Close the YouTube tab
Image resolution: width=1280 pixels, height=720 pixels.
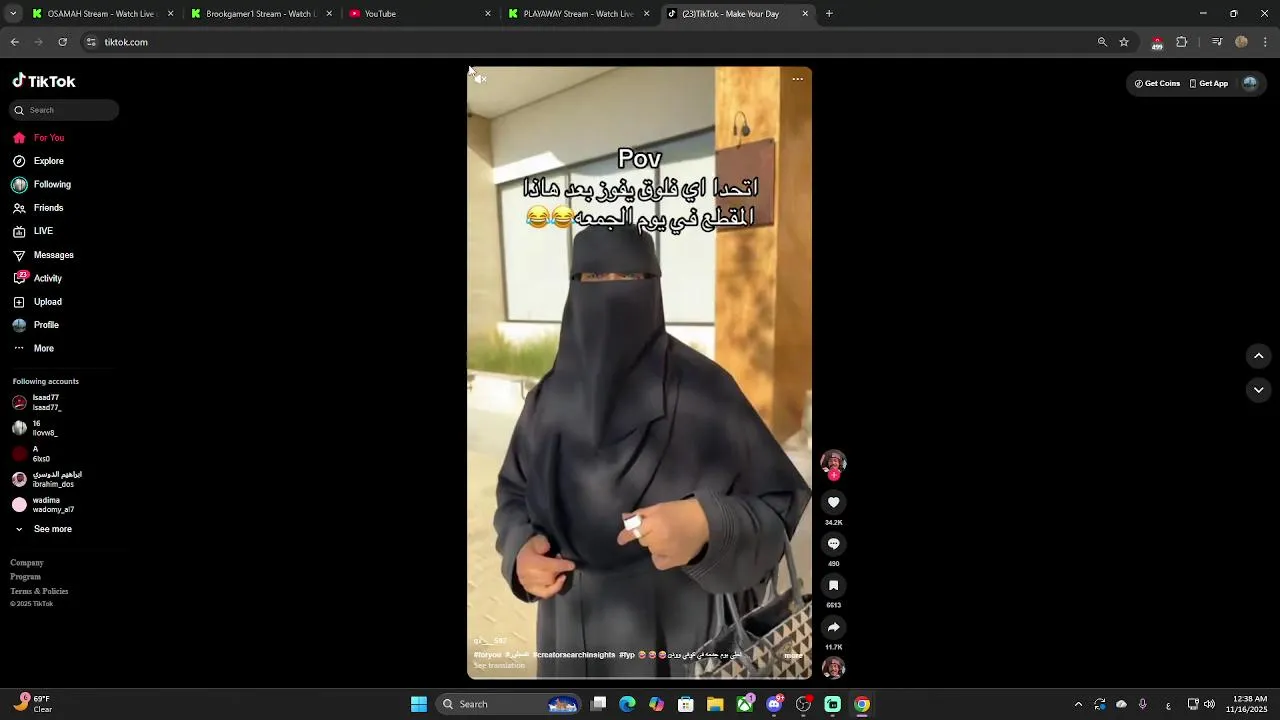point(488,14)
